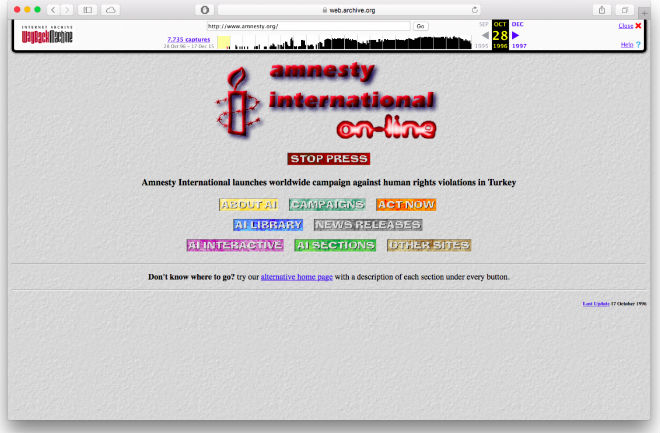Reload the page with the refresh icon
This screenshot has width=660, height=433.
tap(474, 10)
